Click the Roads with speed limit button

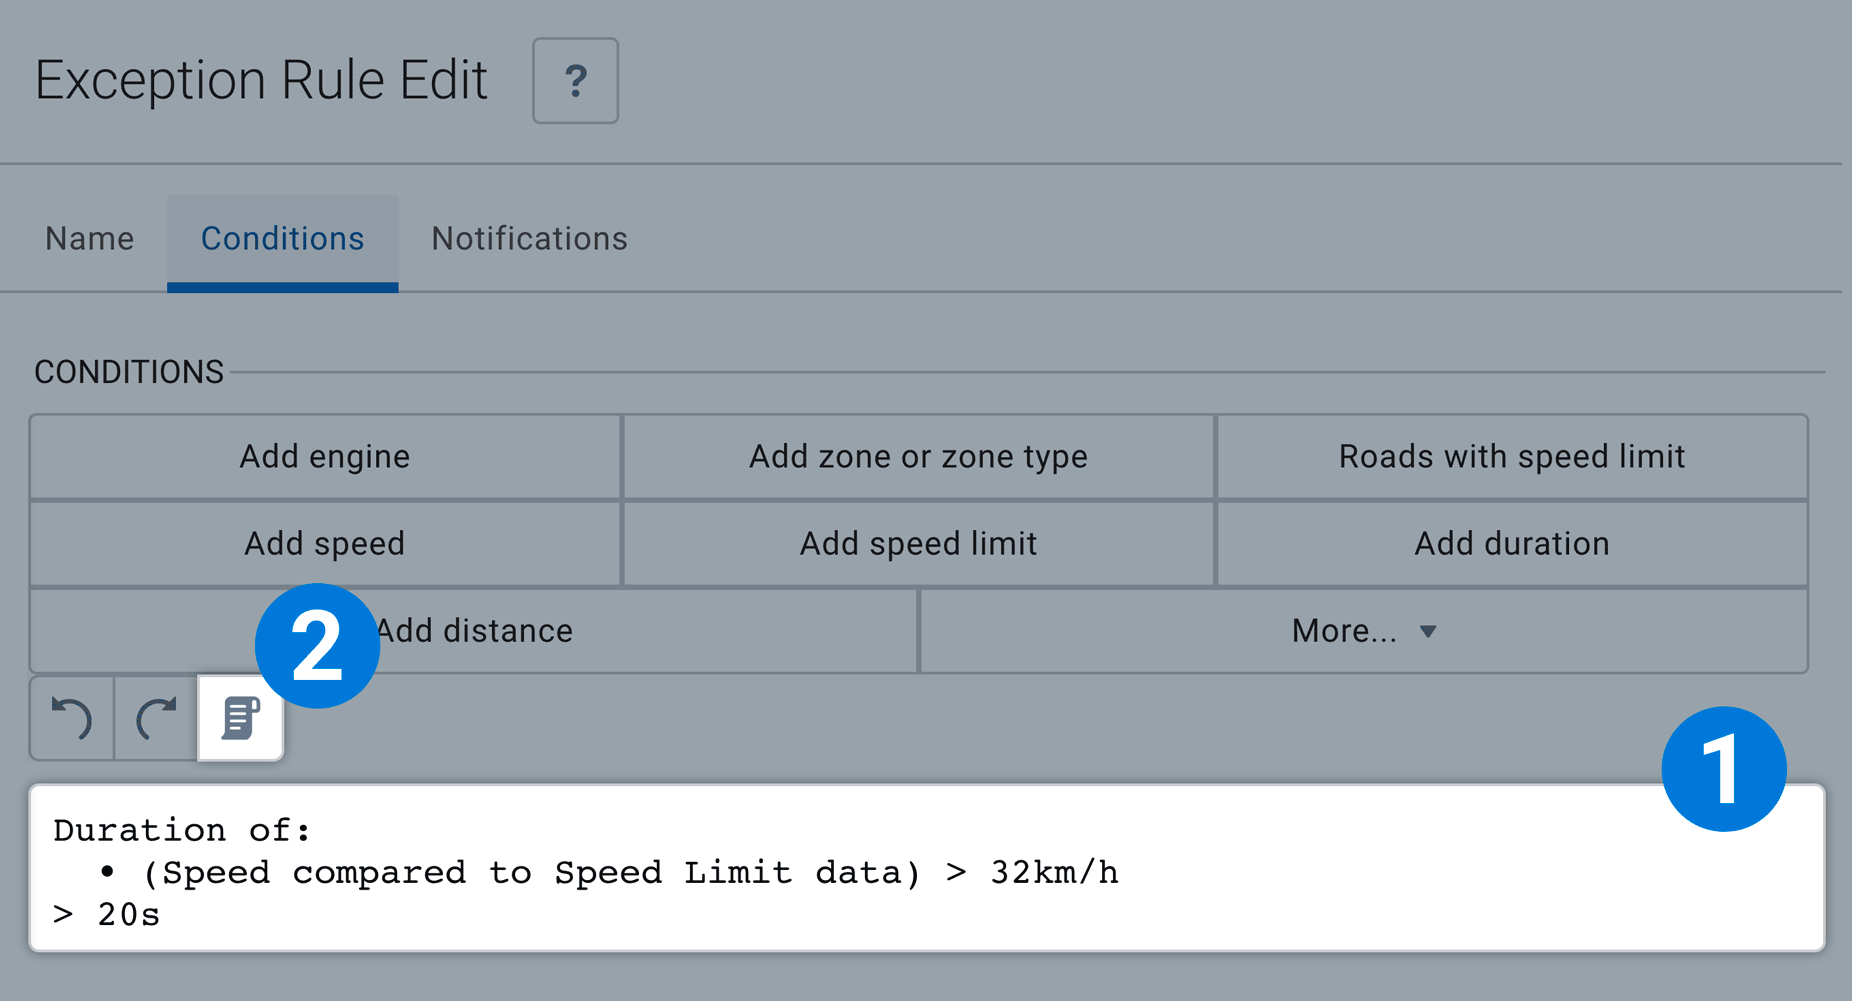point(1511,456)
